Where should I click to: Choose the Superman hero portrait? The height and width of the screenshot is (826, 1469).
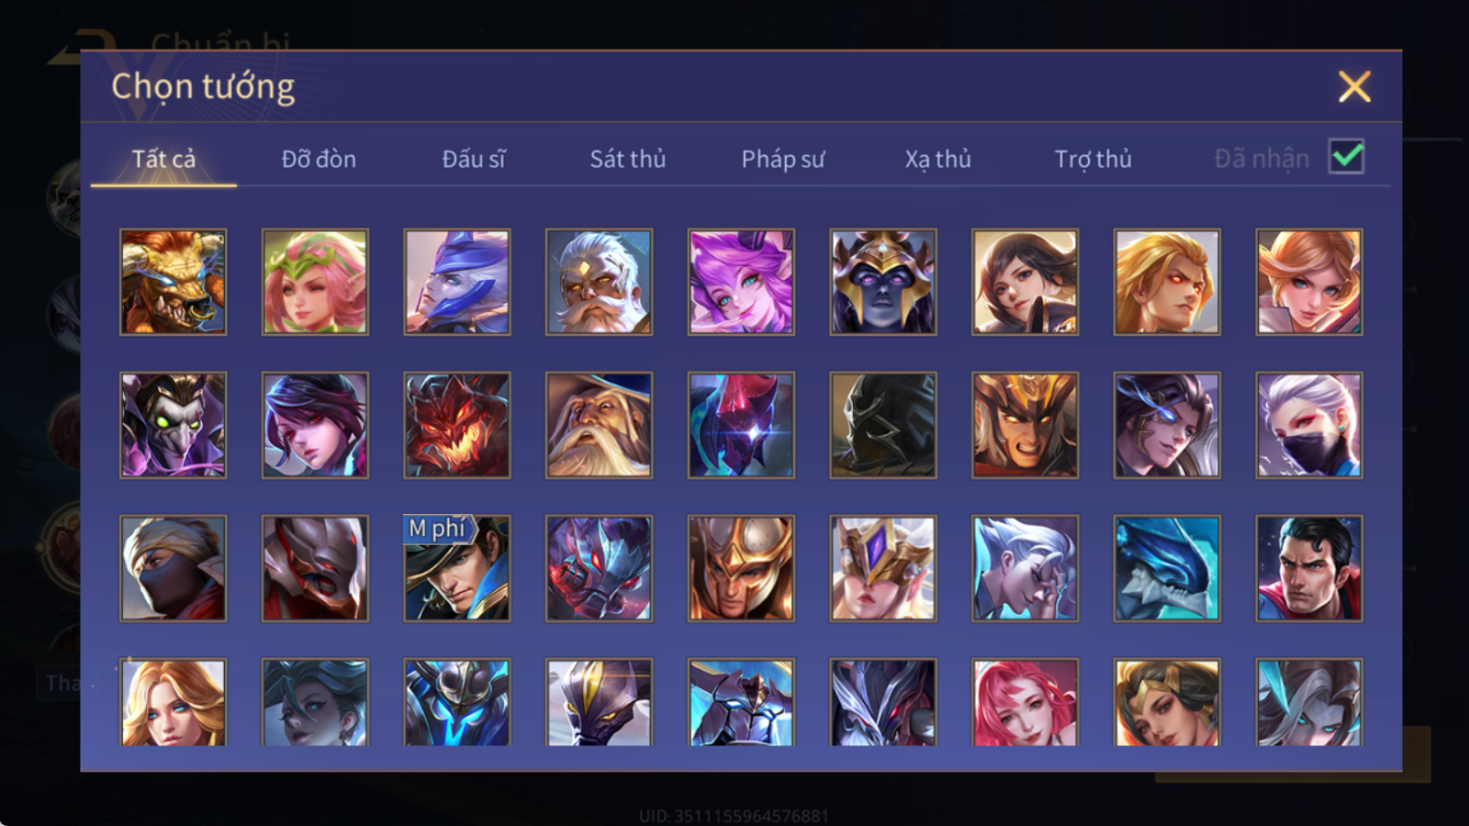(x=1309, y=568)
